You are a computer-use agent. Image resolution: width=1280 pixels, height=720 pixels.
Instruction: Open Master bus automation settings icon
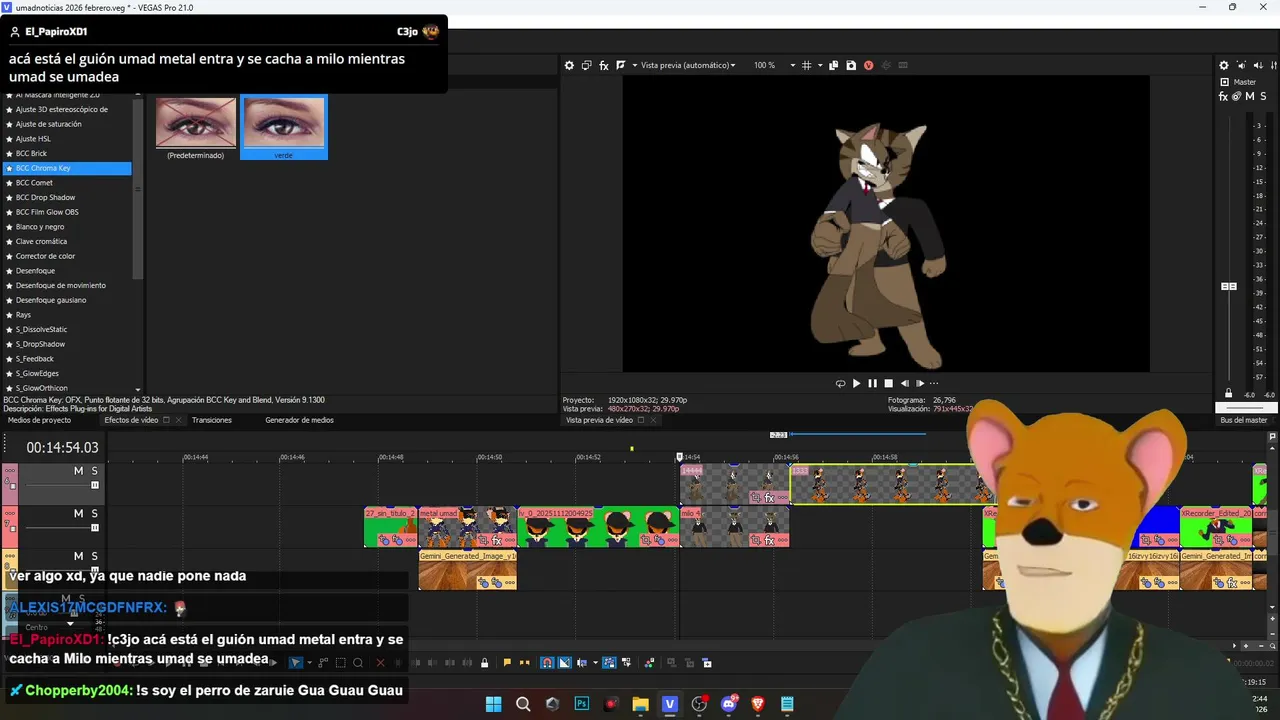(1237, 97)
